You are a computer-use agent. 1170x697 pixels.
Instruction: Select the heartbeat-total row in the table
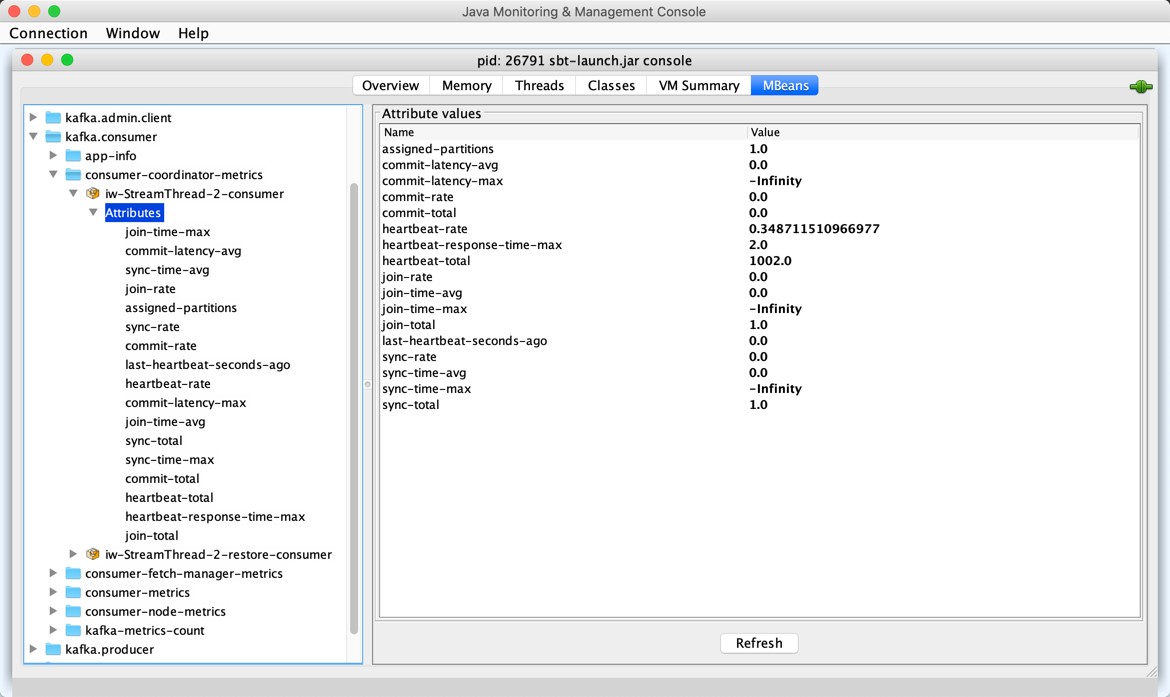tap(560, 261)
